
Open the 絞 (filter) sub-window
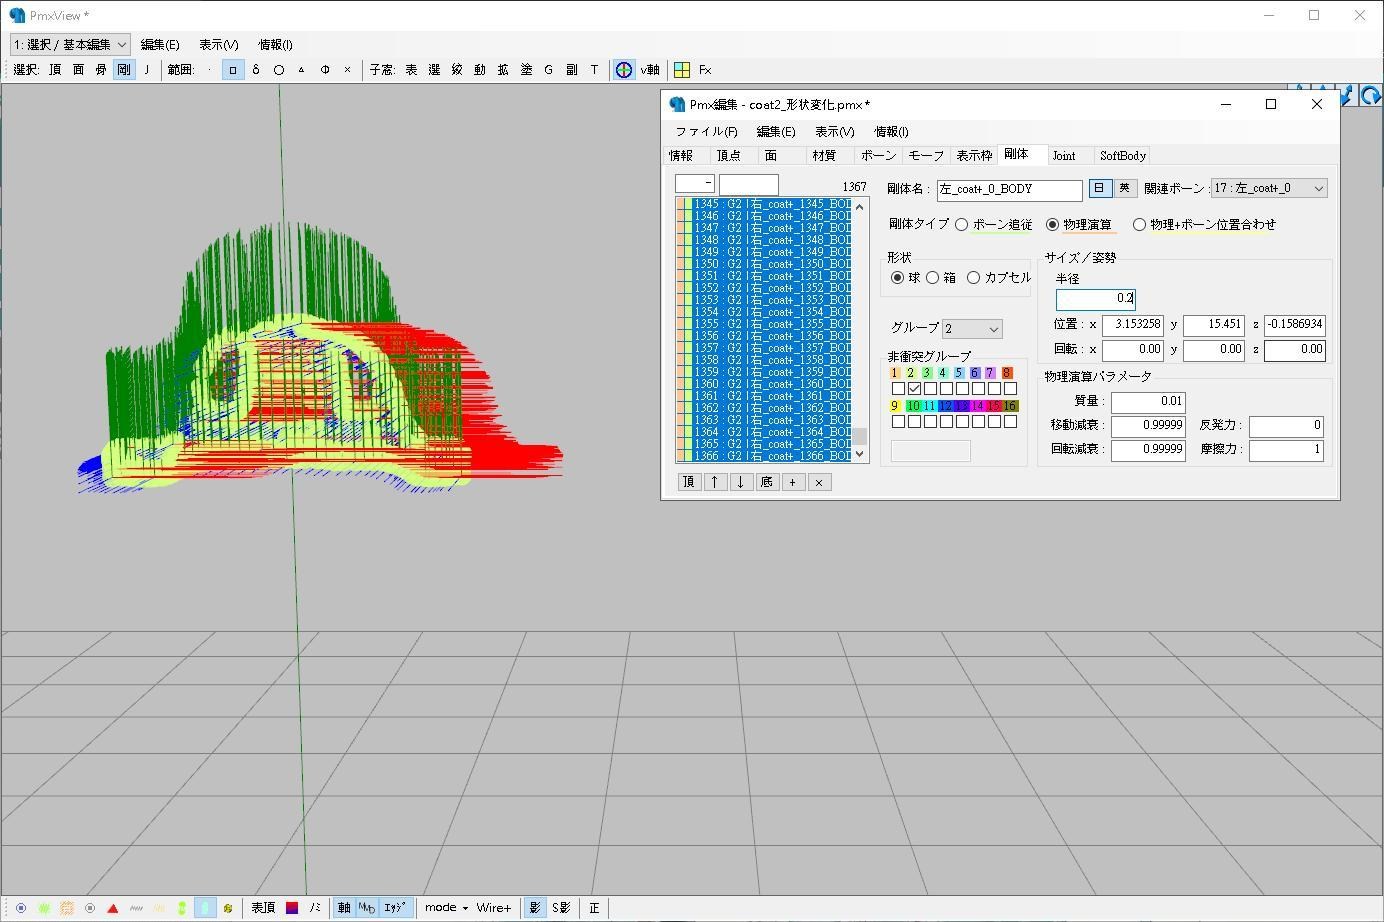pyautogui.click(x=457, y=70)
